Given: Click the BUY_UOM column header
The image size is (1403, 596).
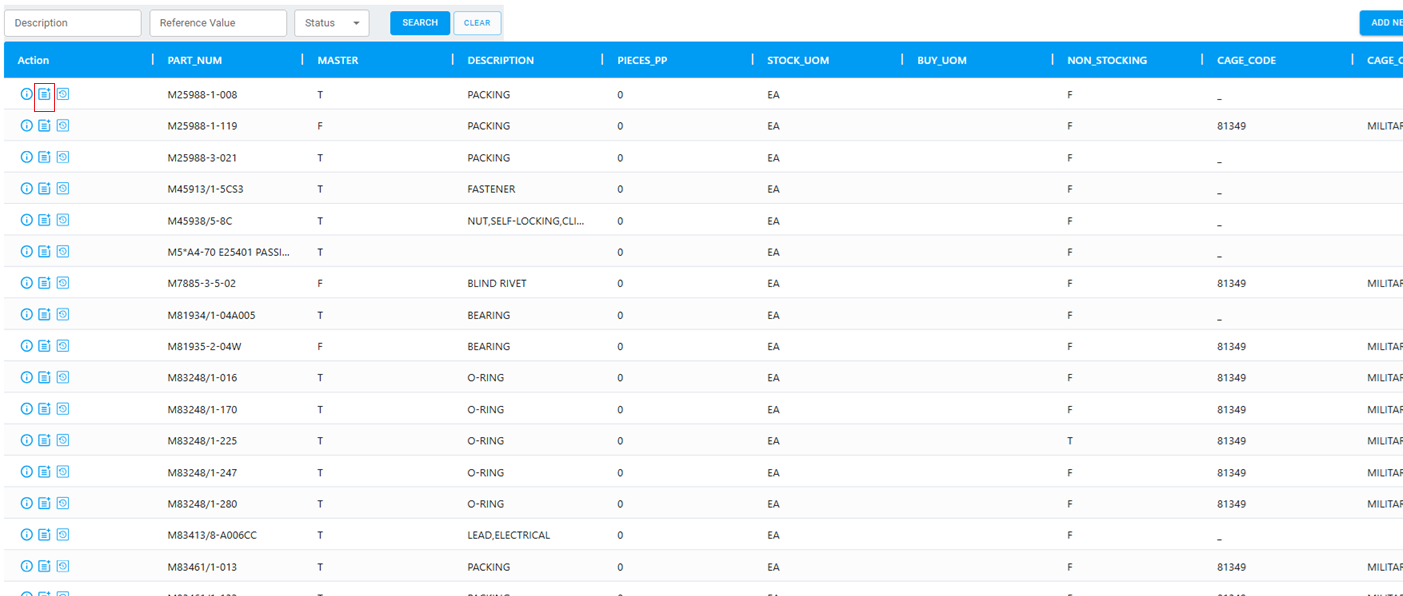Looking at the screenshot, I should click(x=942, y=60).
